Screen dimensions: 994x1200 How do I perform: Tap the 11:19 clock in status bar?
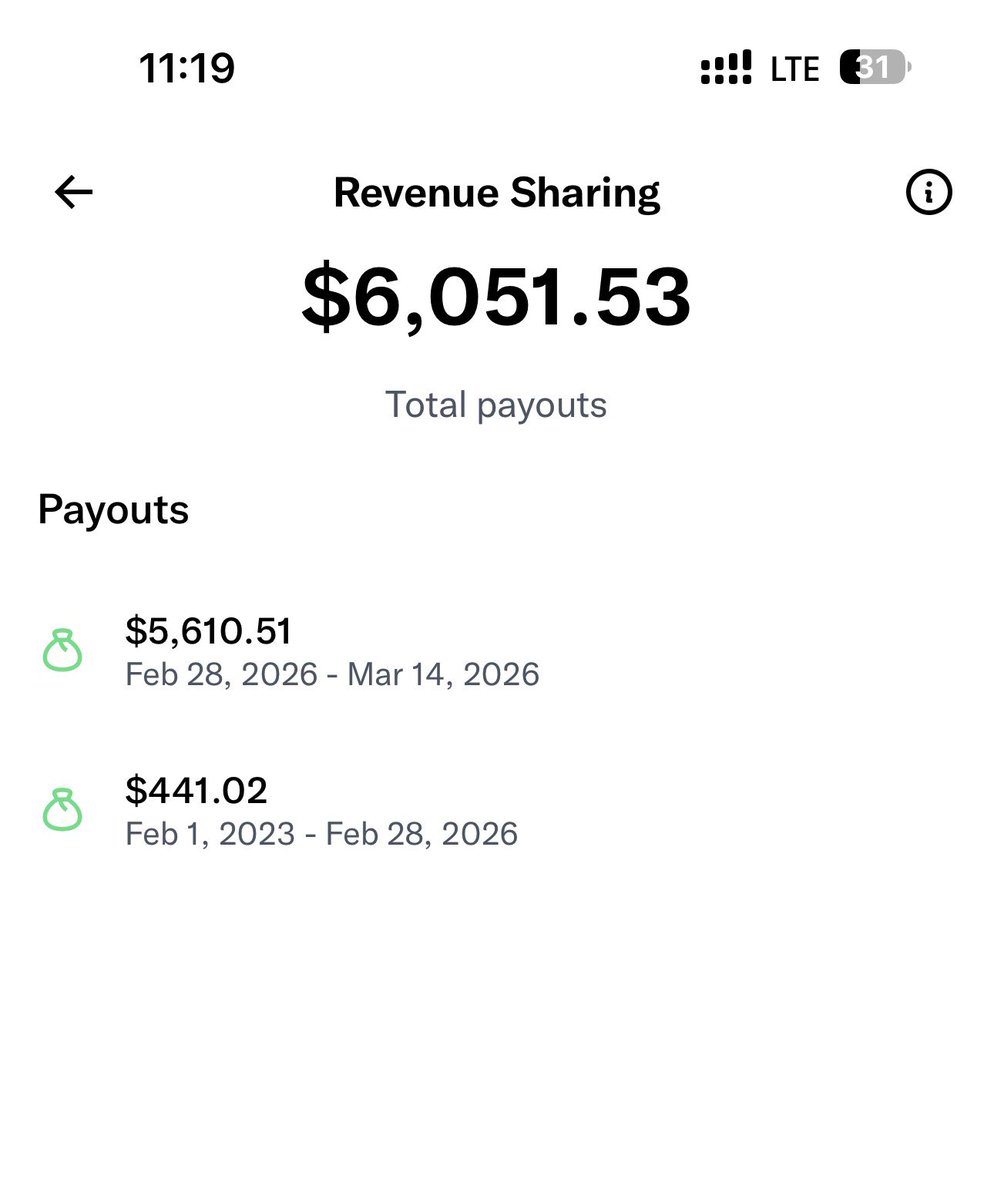(186, 68)
